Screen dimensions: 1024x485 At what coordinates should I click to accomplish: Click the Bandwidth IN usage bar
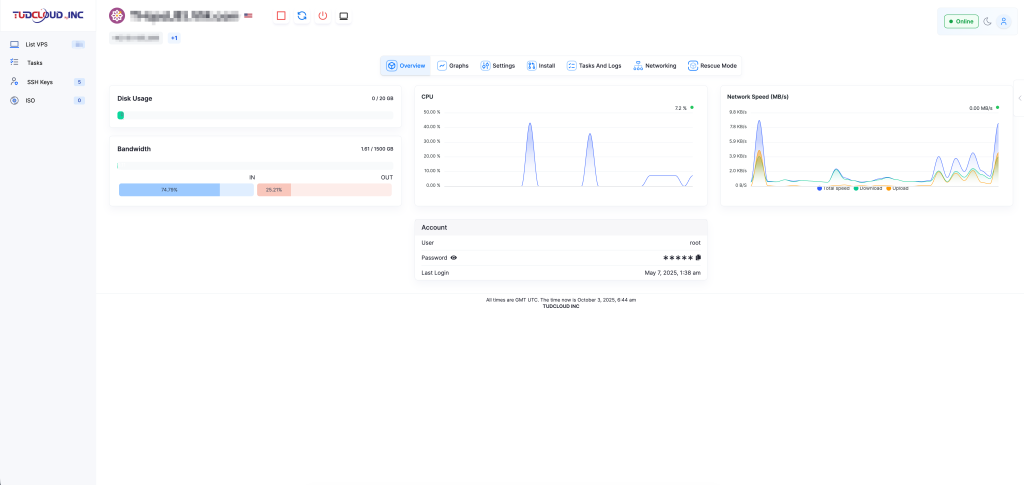click(x=169, y=189)
